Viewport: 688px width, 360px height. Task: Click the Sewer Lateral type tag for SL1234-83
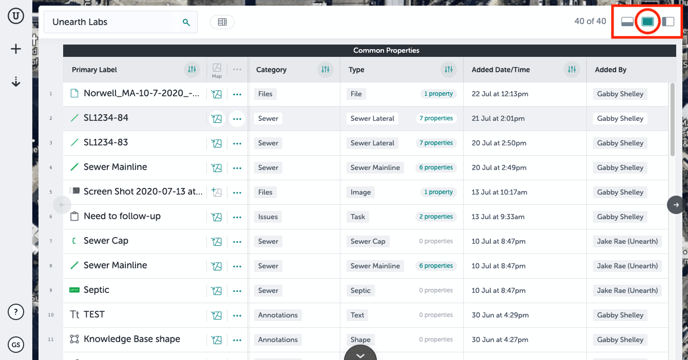point(373,143)
